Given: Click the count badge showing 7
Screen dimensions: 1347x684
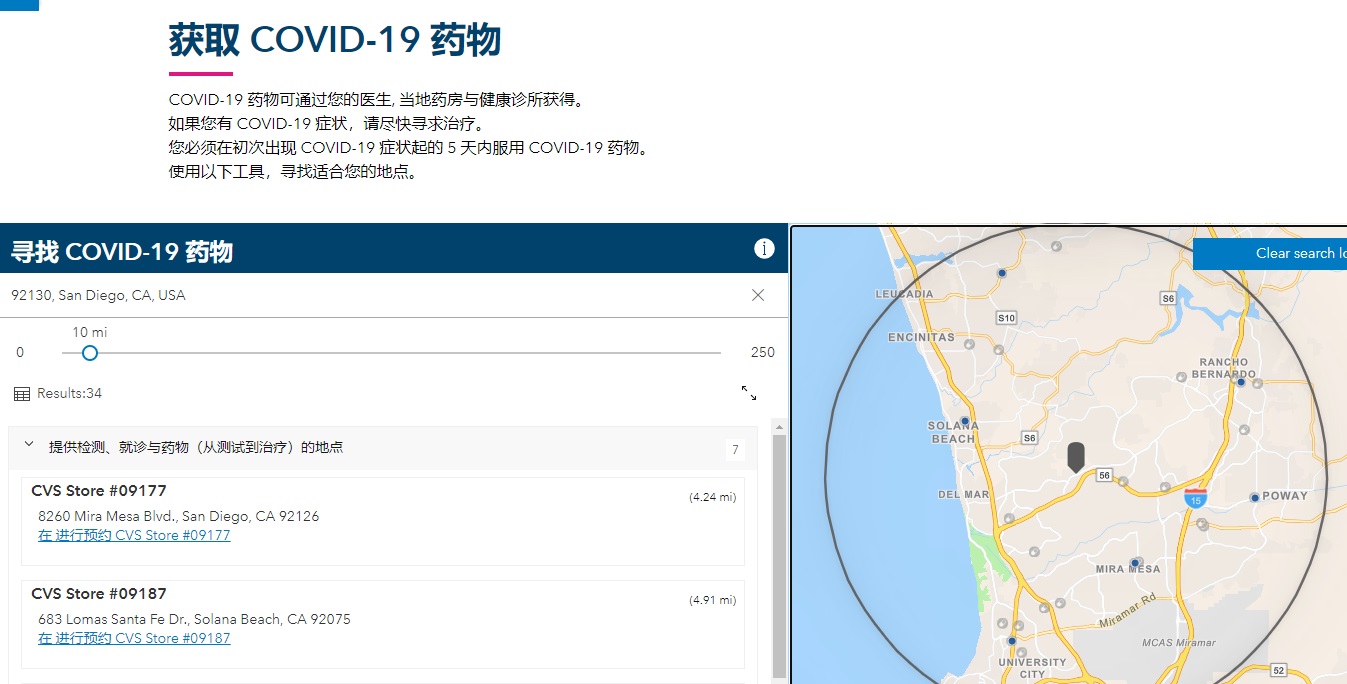Looking at the screenshot, I should tap(735, 450).
